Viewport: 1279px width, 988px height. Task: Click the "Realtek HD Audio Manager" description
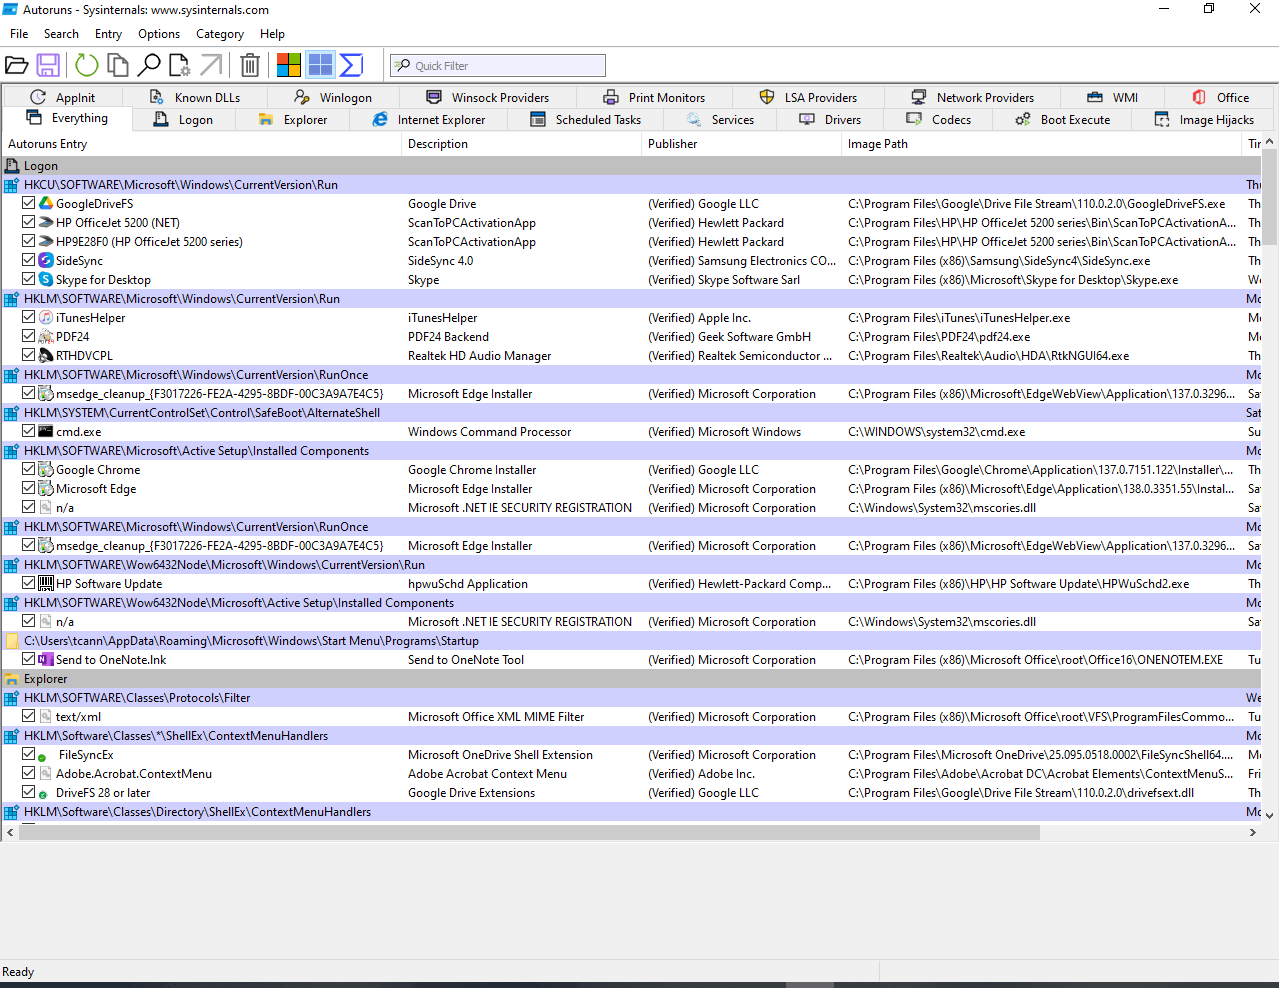[479, 356]
